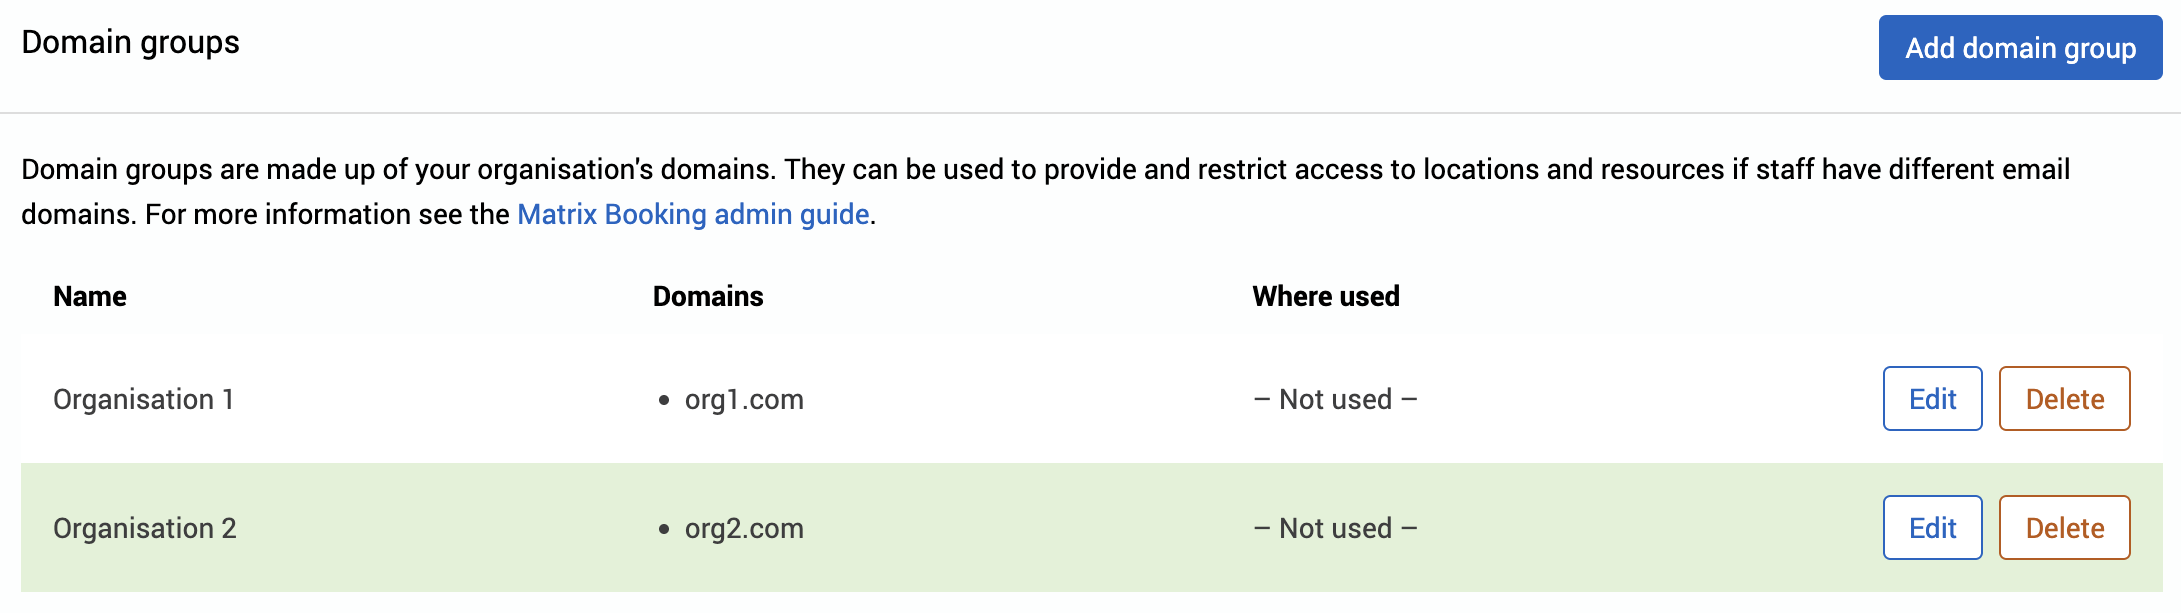Click the Where used column header
The image size is (2181, 613).
pos(1325,296)
